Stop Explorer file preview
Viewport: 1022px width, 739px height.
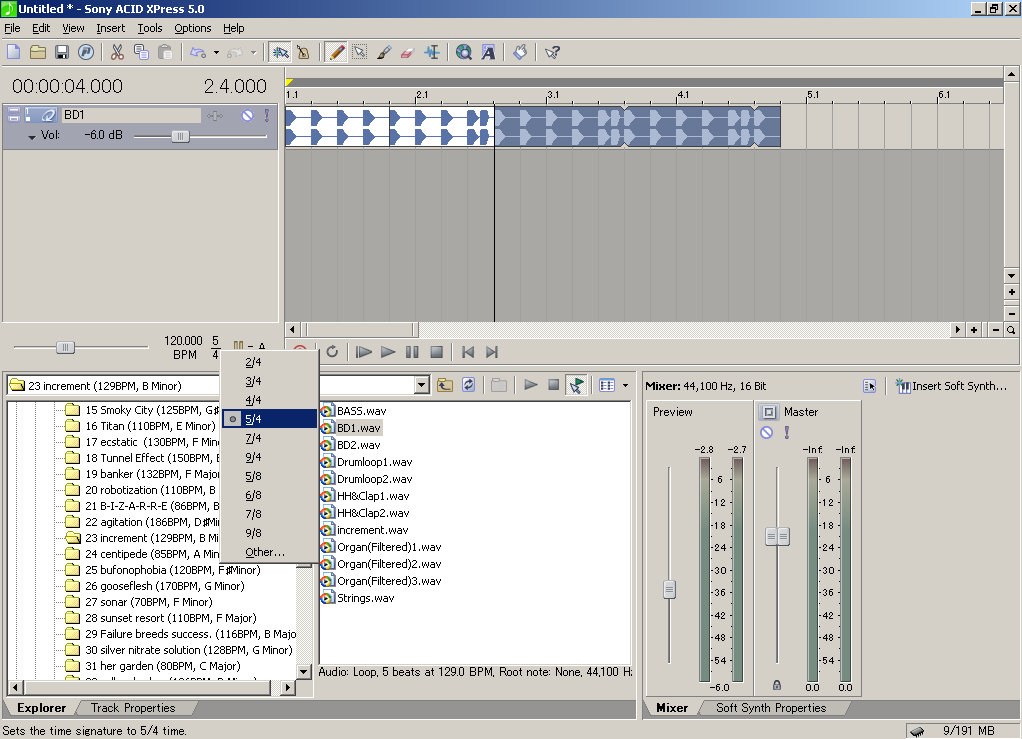(553, 385)
